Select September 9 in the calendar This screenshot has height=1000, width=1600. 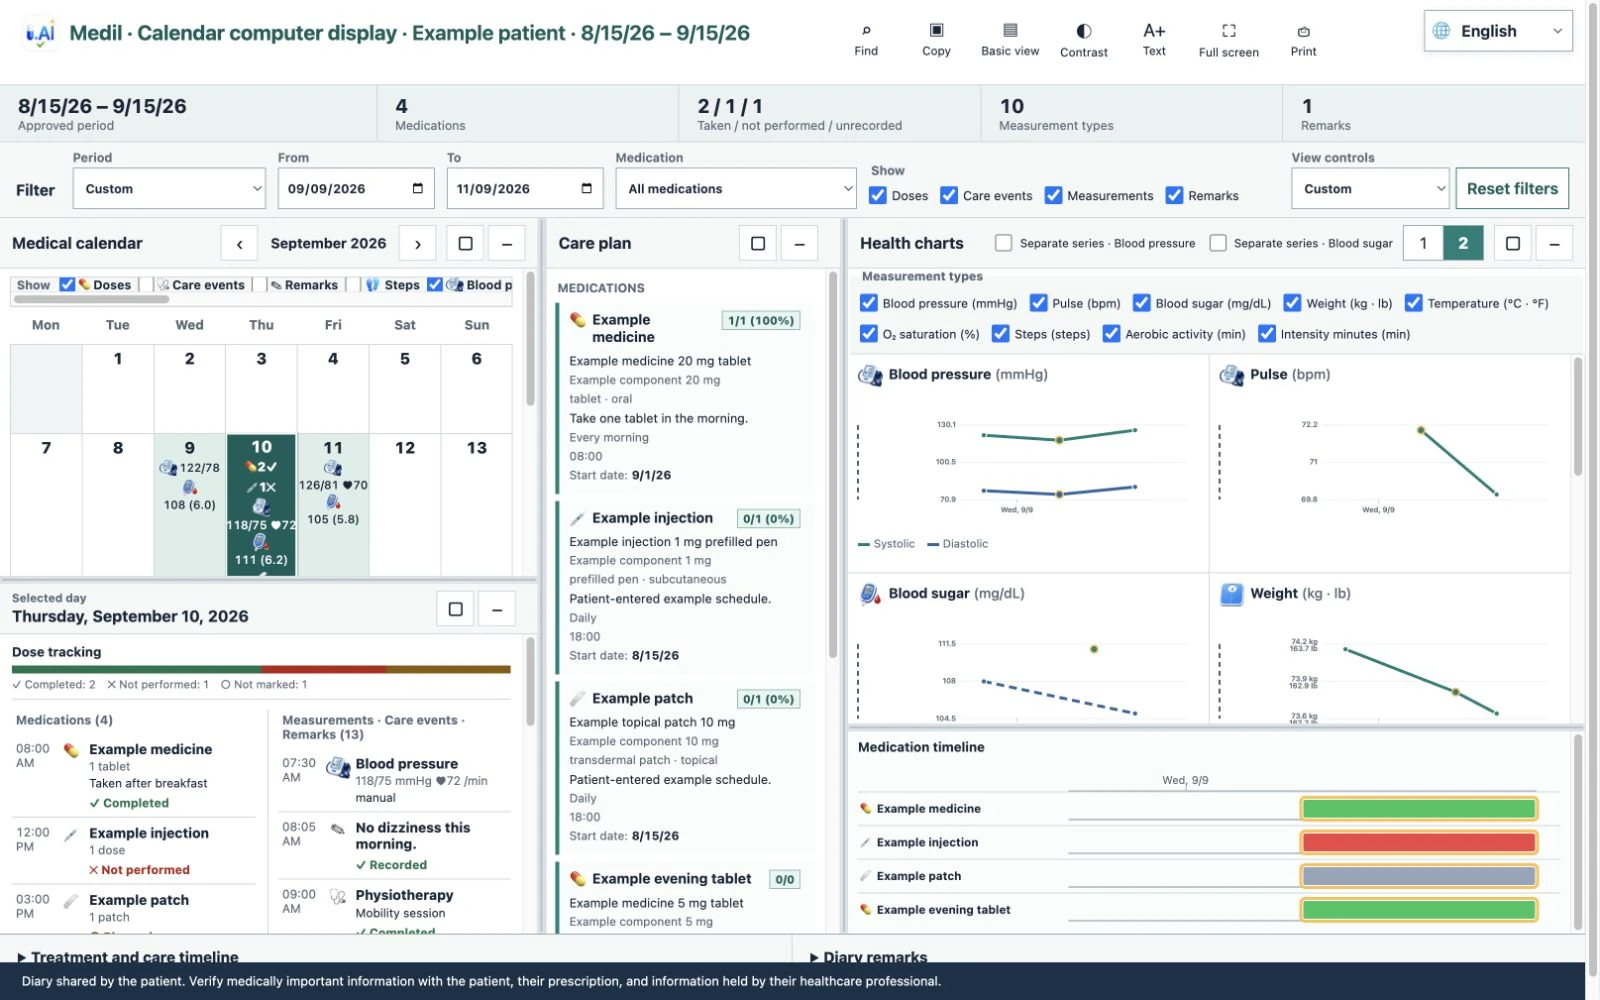(190, 504)
